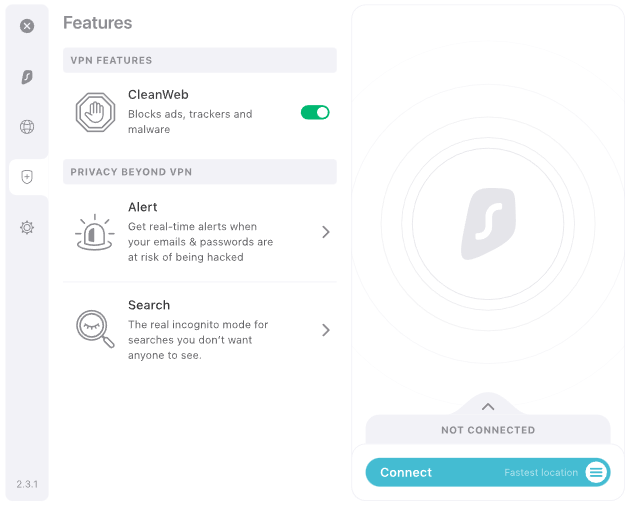Expand the connection panel up arrow
Image resolution: width=631 pixels, height=507 pixels.
click(x=488, y=407)
